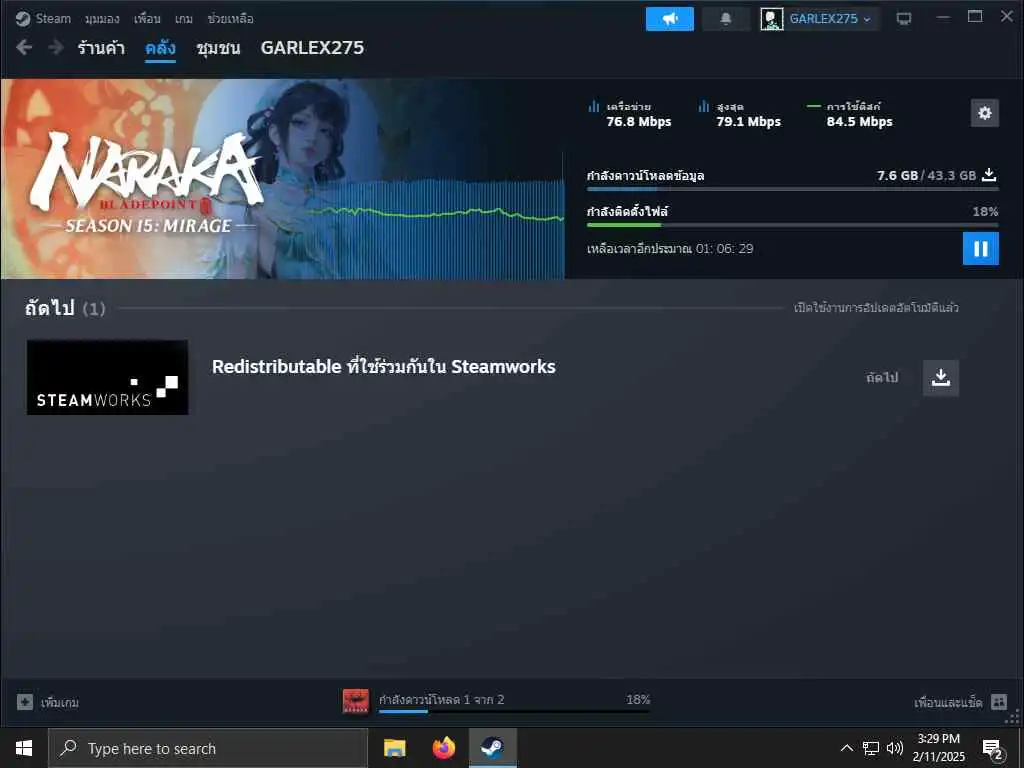Go forward with the right arrow

pos(56,47)
